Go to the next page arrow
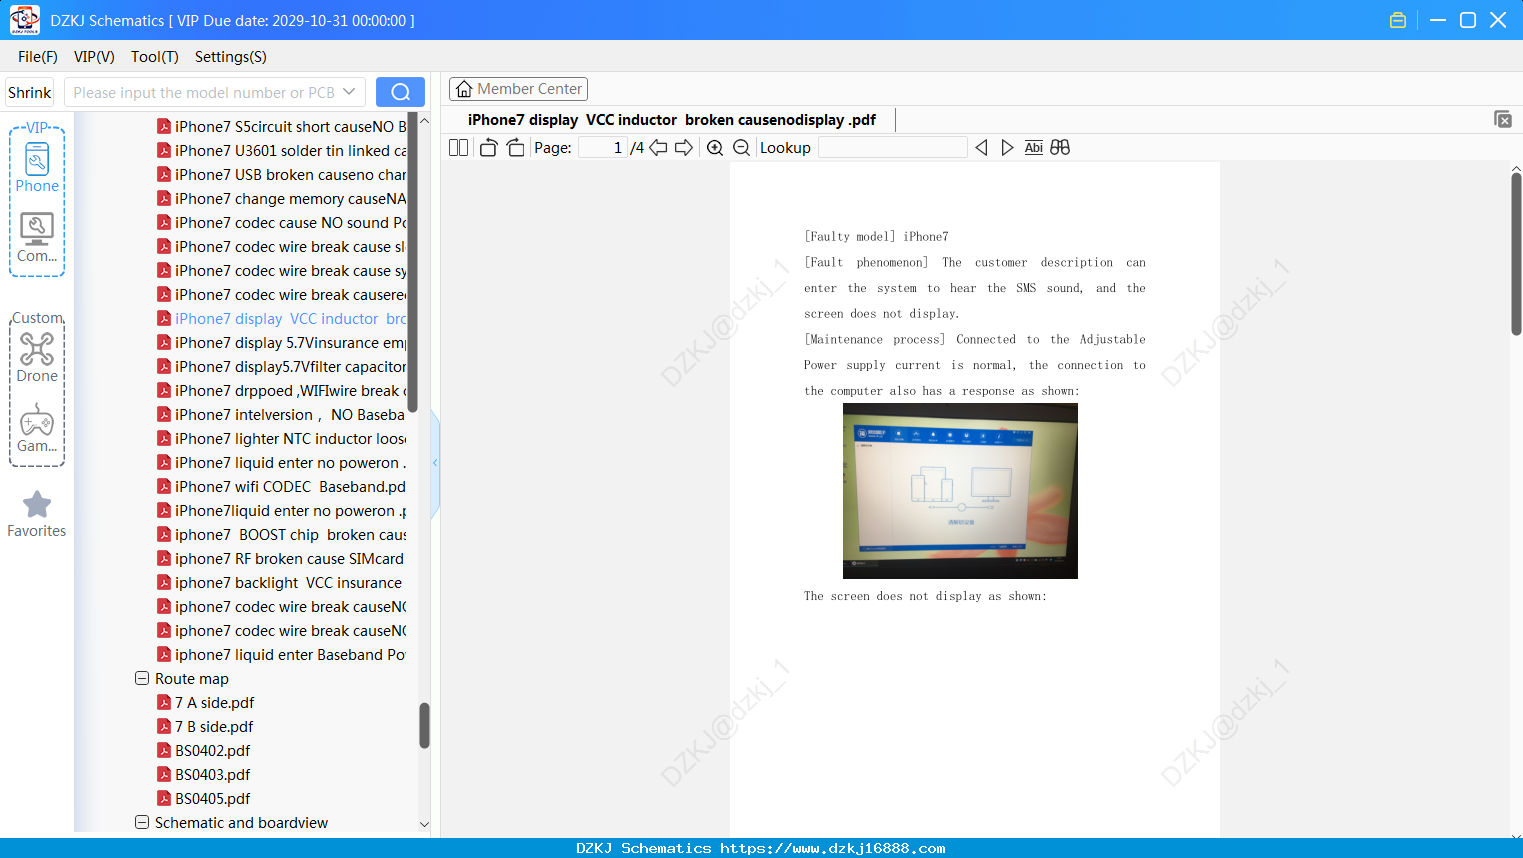 (x=684, y=148)
